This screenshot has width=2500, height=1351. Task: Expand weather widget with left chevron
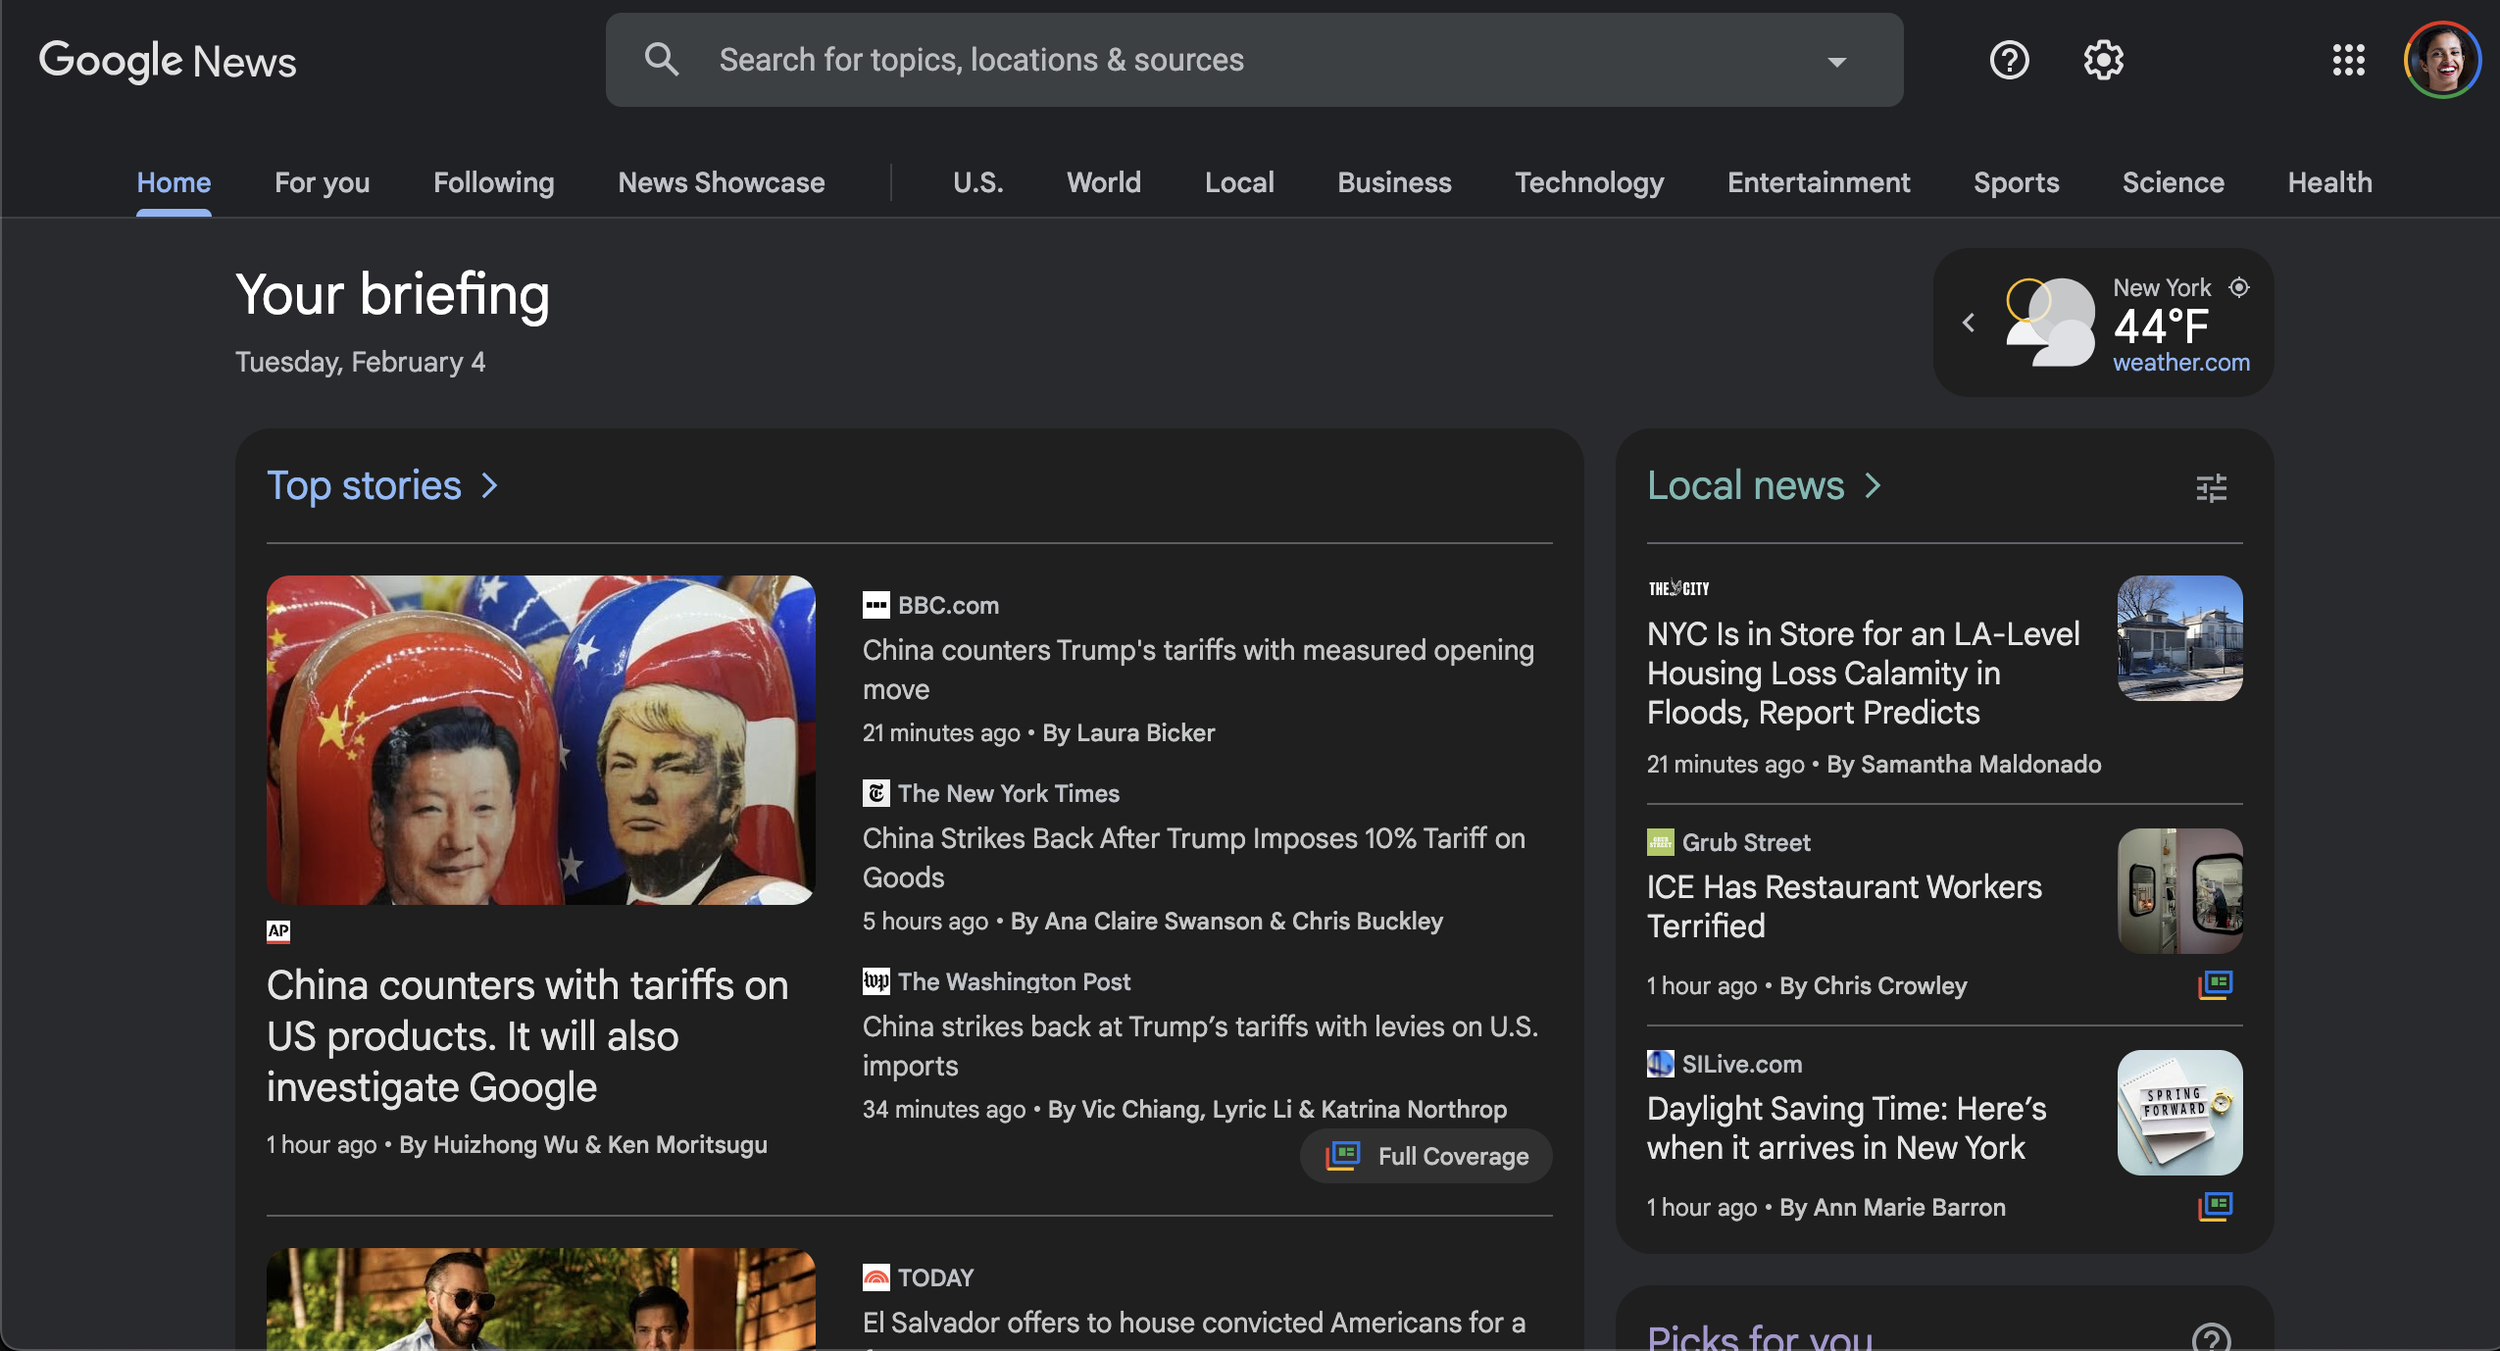pos(1968,323)
